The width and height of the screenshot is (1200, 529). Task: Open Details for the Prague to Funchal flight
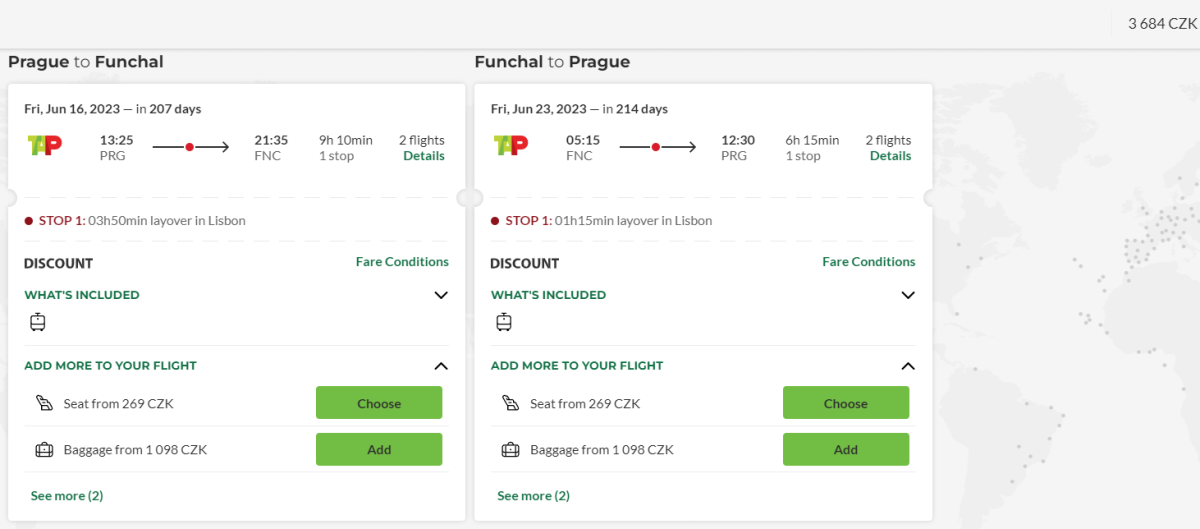point(424,156)
